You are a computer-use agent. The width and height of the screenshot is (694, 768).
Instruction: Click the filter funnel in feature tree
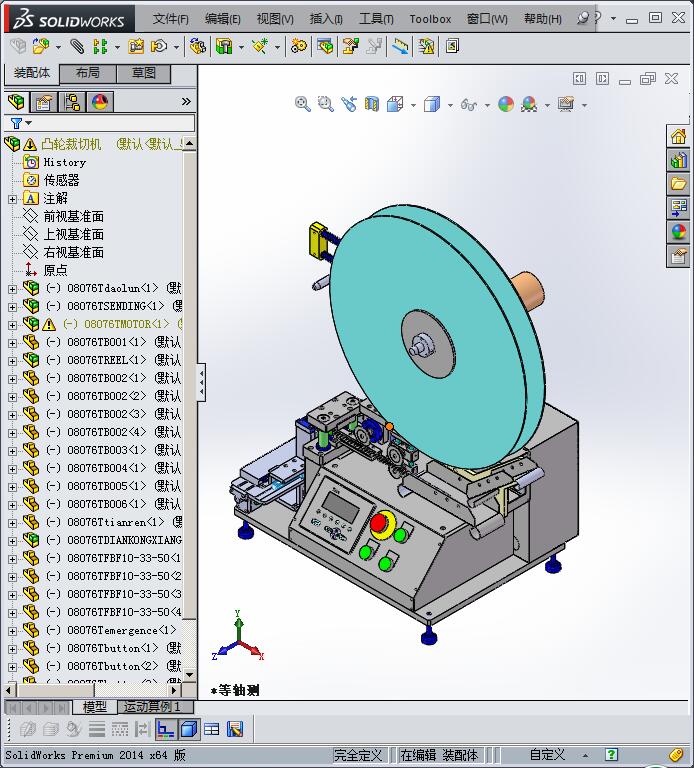point(17,123)
